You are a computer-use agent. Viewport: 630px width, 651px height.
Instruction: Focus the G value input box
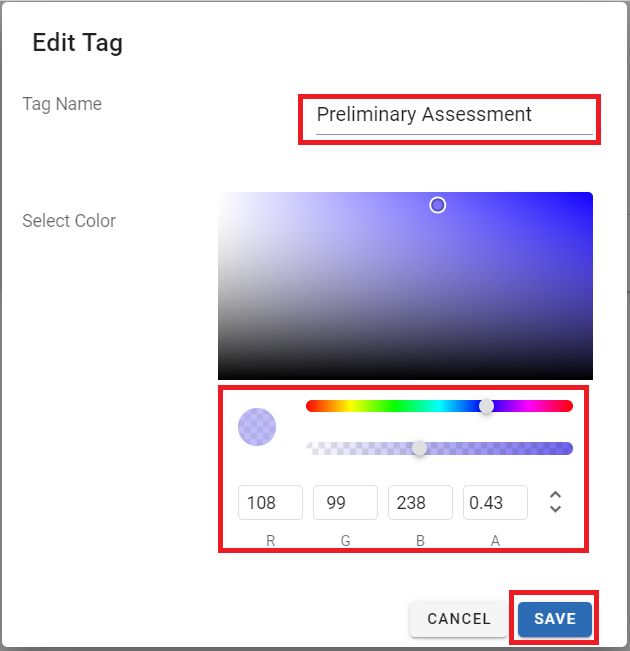[x=345, y=503]
